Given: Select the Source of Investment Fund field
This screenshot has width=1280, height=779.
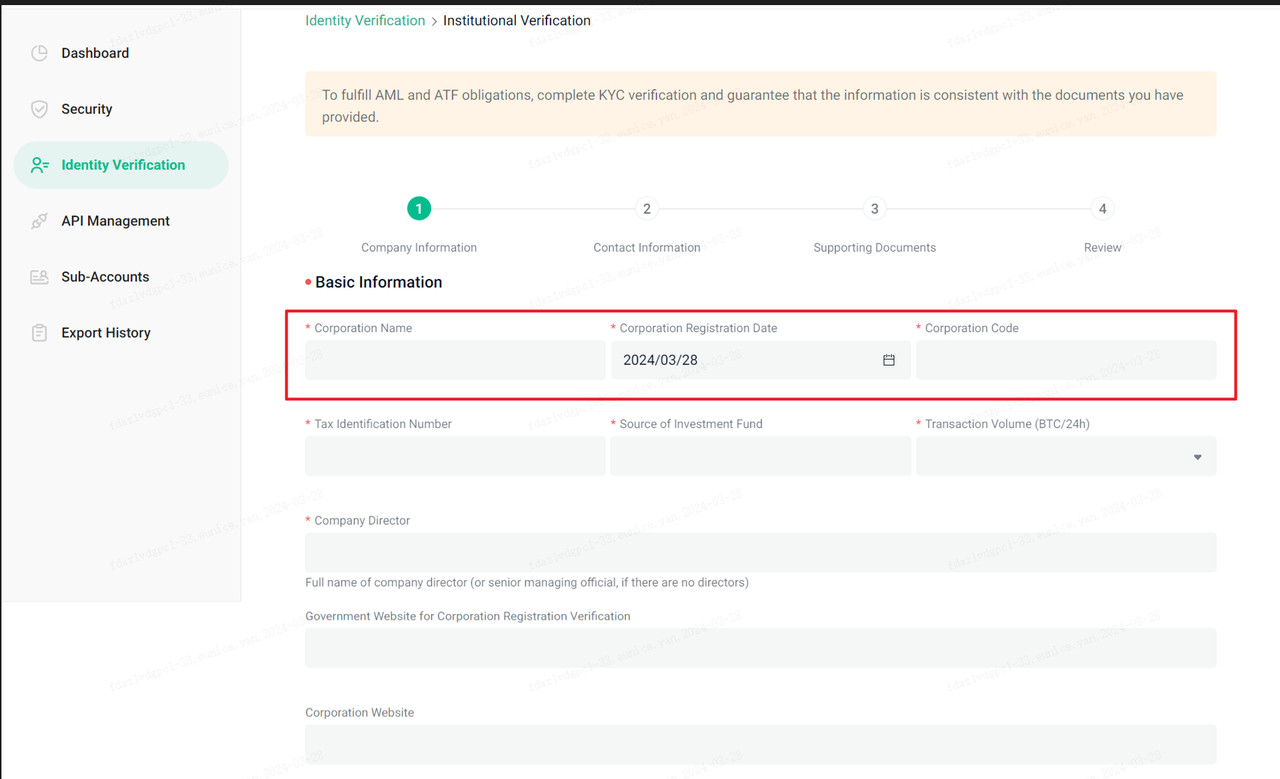Looking at the screenshot, I should (760, 457).
